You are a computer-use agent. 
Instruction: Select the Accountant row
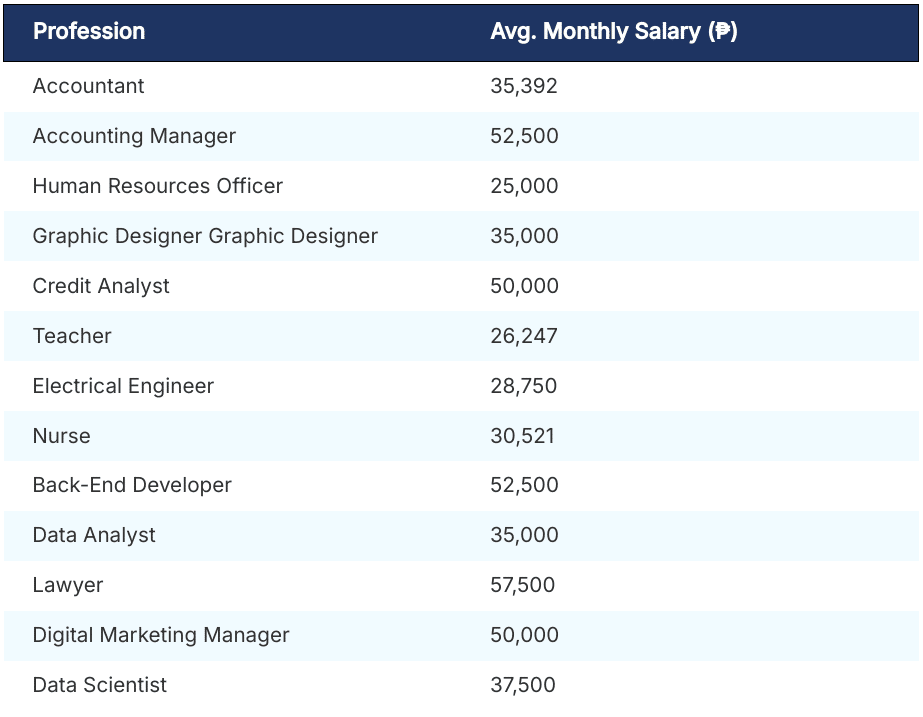pyautogui.click(x=89, y=86)
